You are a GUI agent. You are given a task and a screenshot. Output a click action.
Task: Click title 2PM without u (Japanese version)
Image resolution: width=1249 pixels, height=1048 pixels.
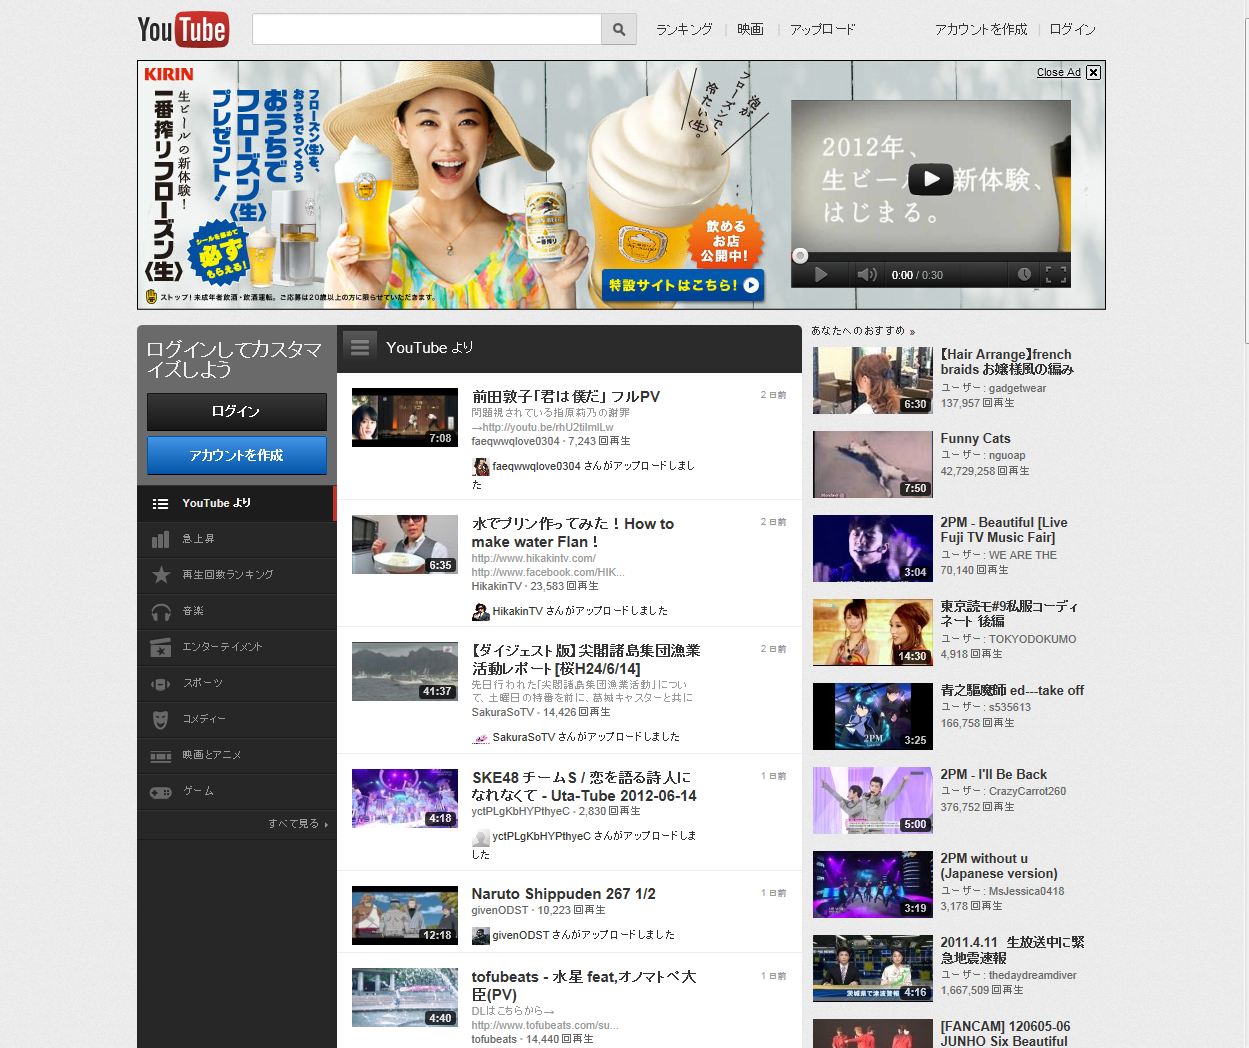pyautogui.click(x=999, y=866)
